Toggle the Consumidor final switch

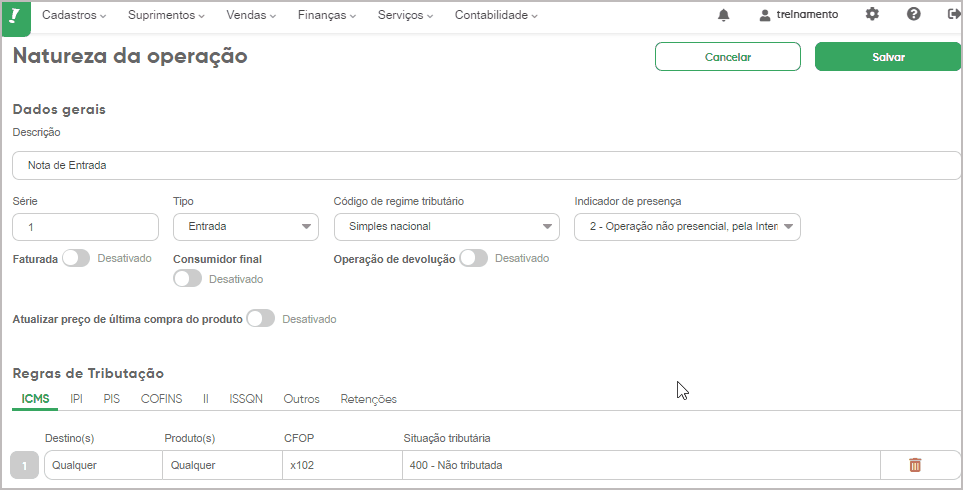pyautogui.click(x=187, y=279)
